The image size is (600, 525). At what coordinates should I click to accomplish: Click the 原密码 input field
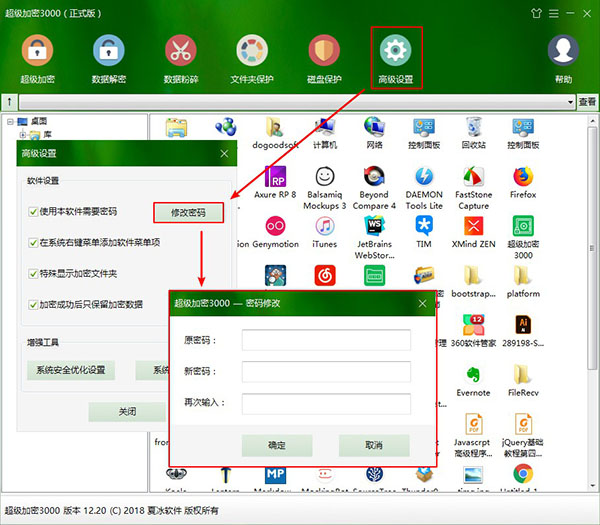pyautogui.click(x=354, y=340)
